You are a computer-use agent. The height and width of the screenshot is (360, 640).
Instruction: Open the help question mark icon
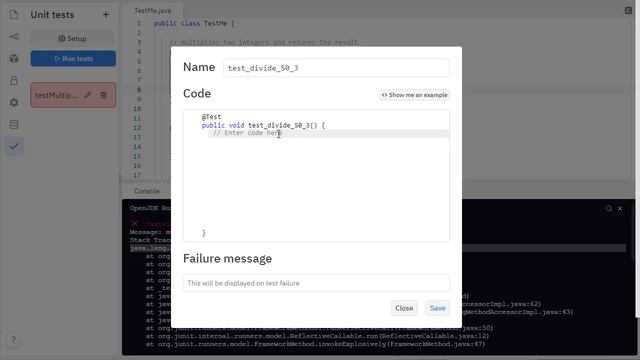[13, 340]
